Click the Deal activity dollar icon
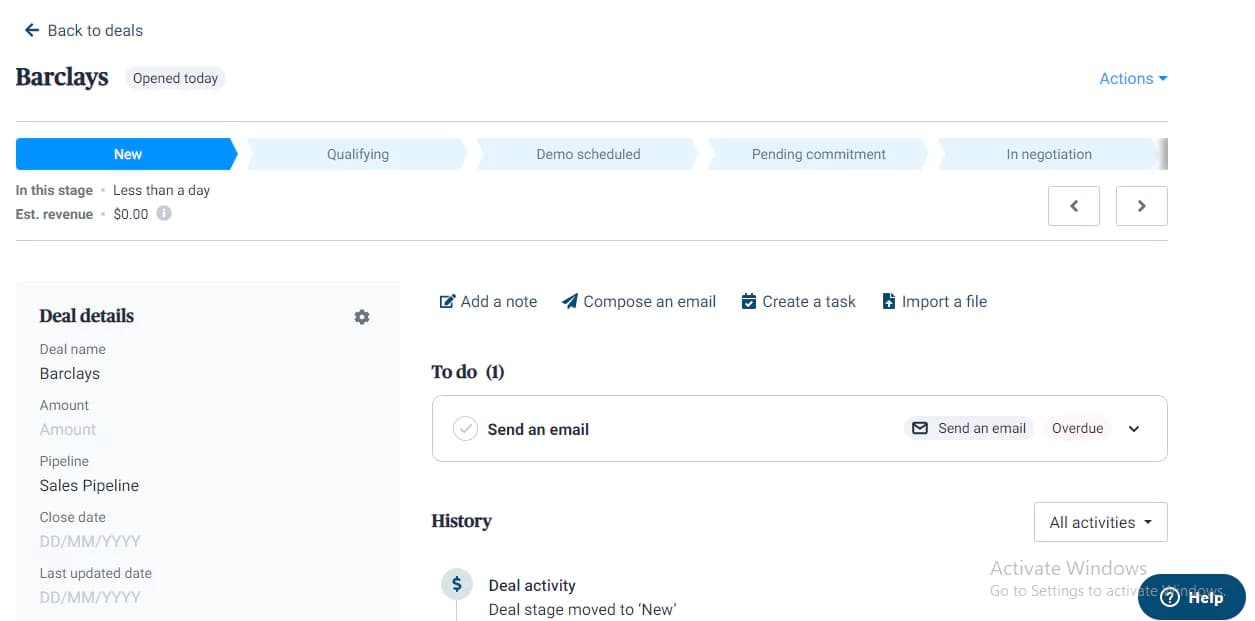 point(457,584)
